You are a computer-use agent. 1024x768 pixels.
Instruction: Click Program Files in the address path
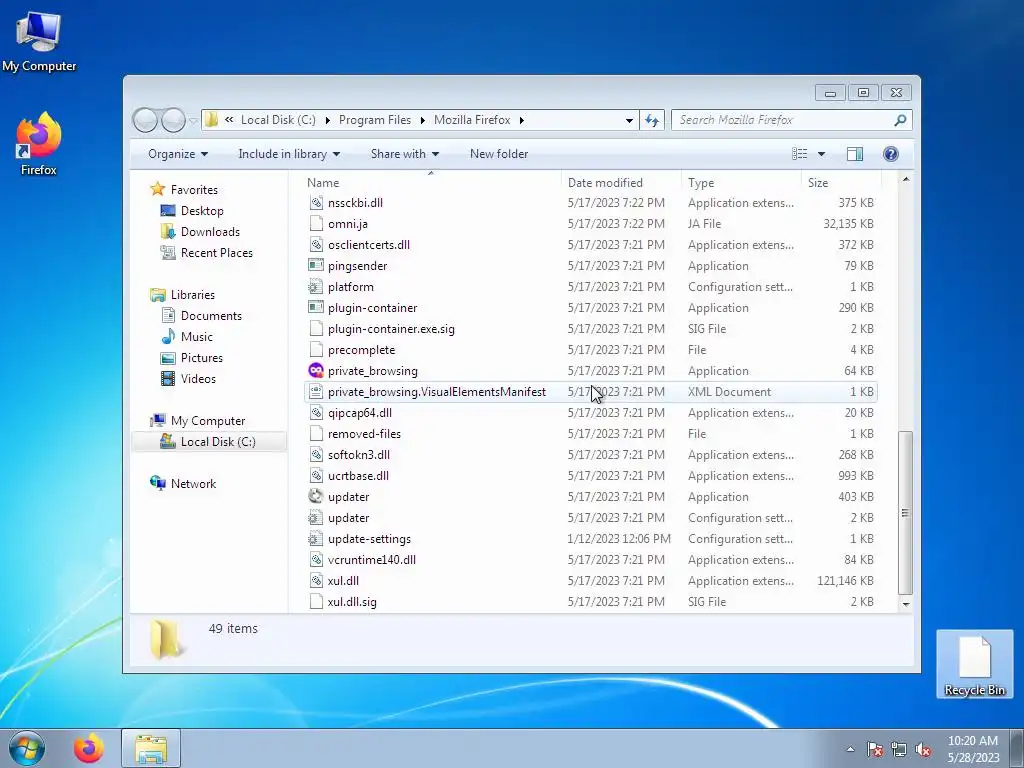375,120
